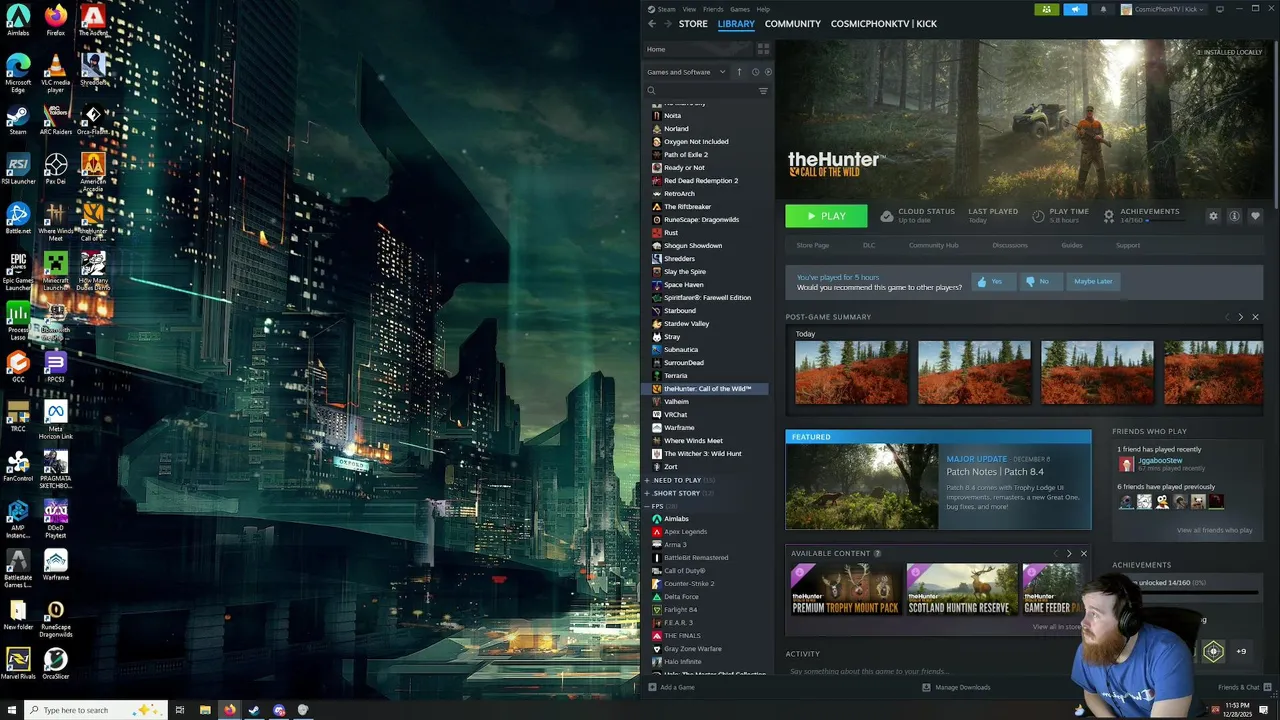Image resolution: width=1280 pixels, height=720 pixels.
Task: Close the post-game summary section
Action: 1255,317
